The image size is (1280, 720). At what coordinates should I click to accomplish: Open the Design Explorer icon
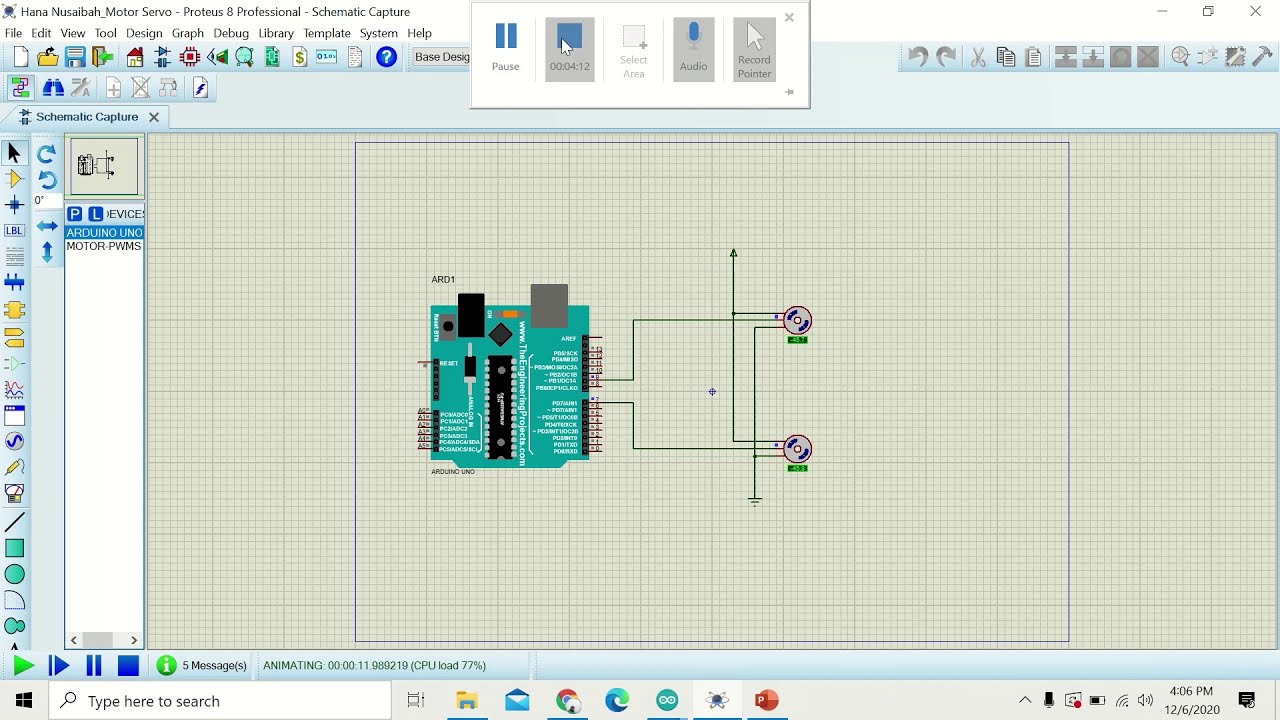pyautogui.click(x=272, y=57)
